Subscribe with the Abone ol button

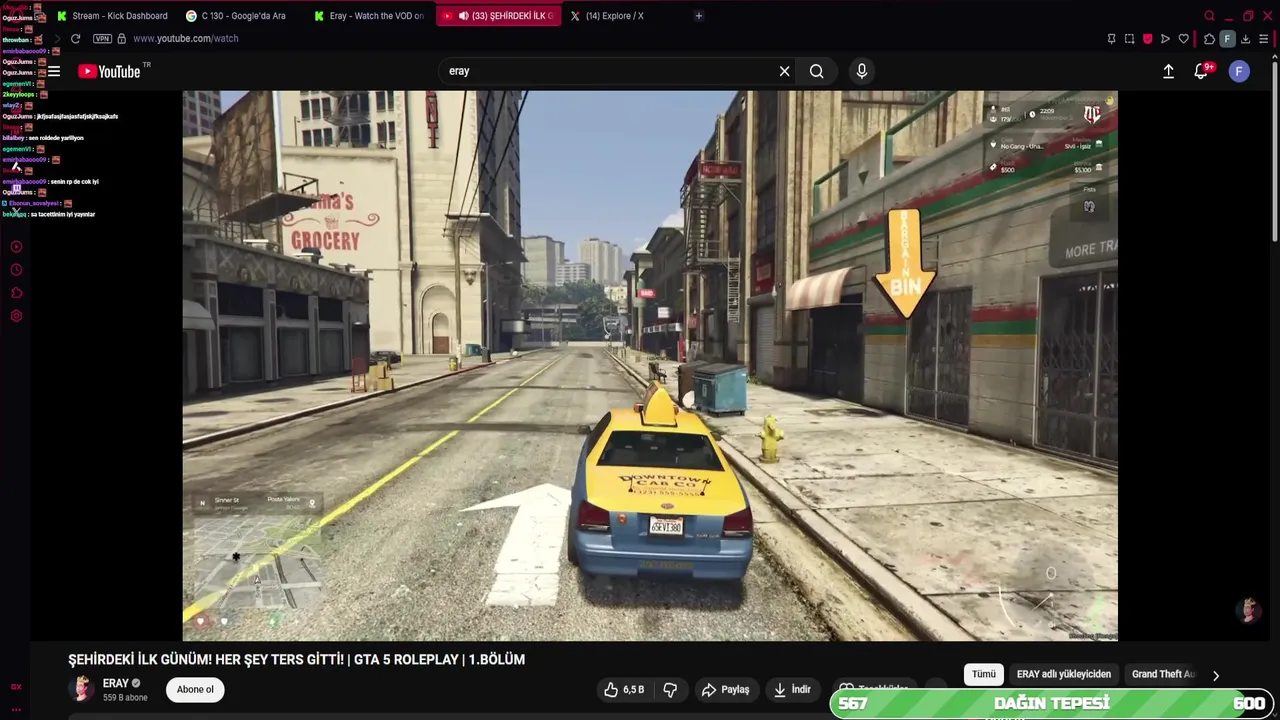(x=195, y=689)
